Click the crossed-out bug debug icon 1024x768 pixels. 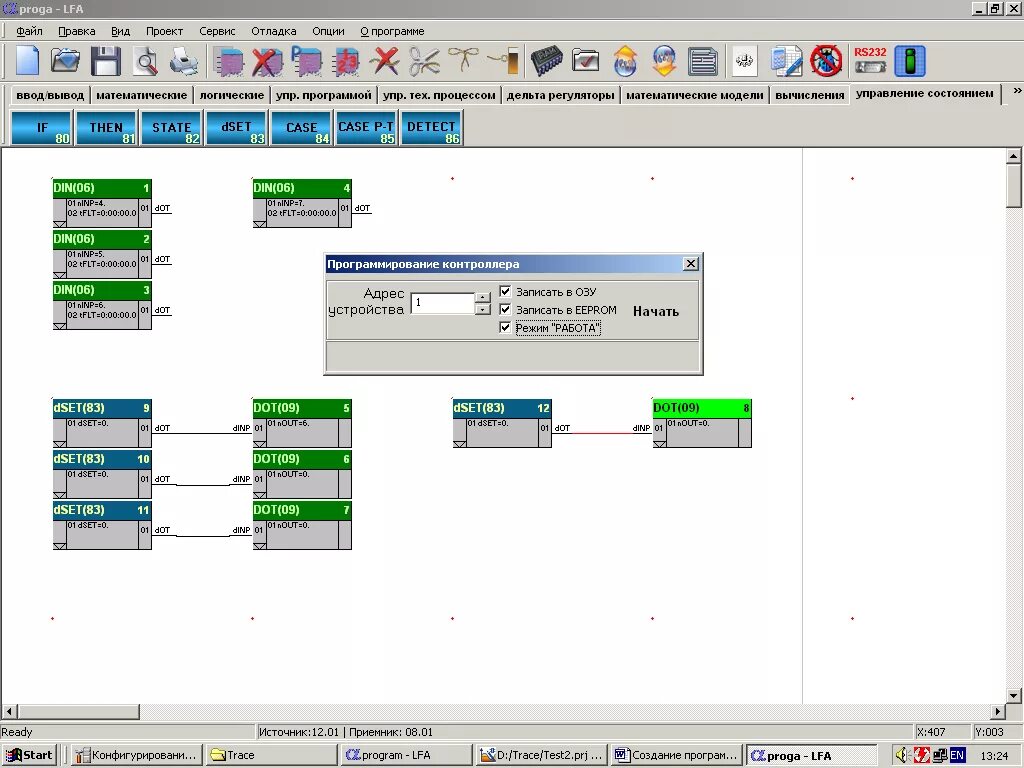pyautogui.click(x=826, y=61)
